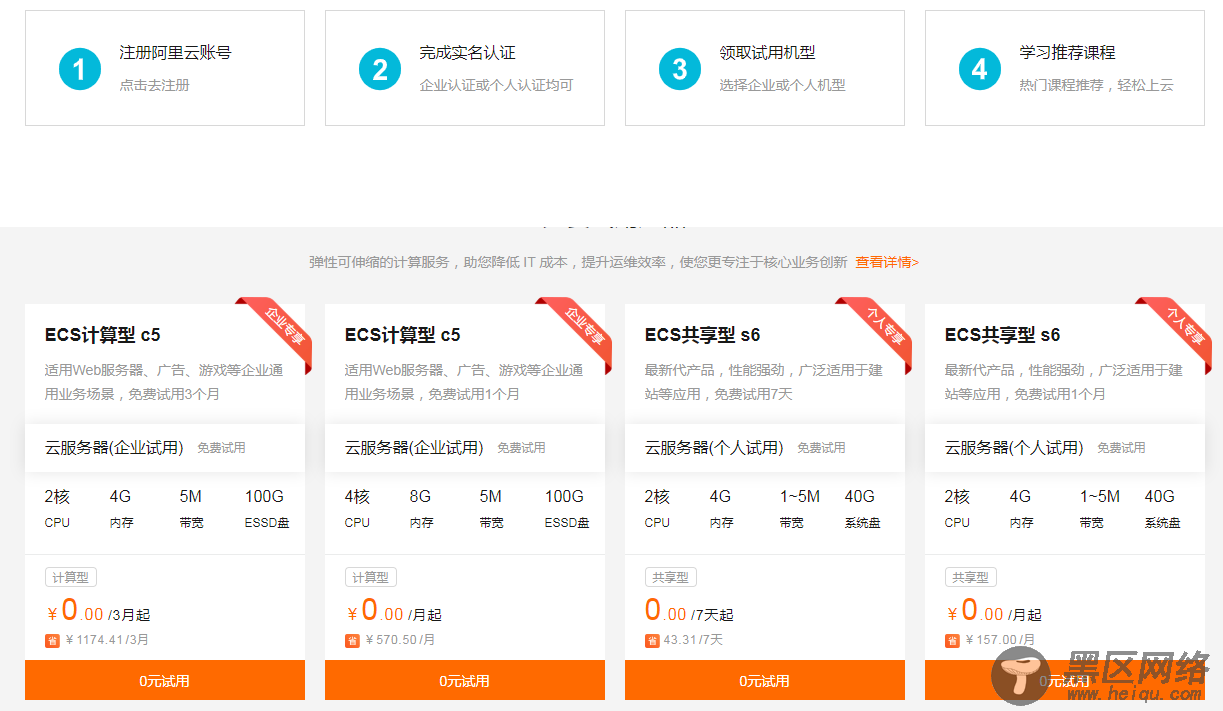Click the number 1 circle icon
This screenshot has width=1223, height=711.
pos(80,69)
